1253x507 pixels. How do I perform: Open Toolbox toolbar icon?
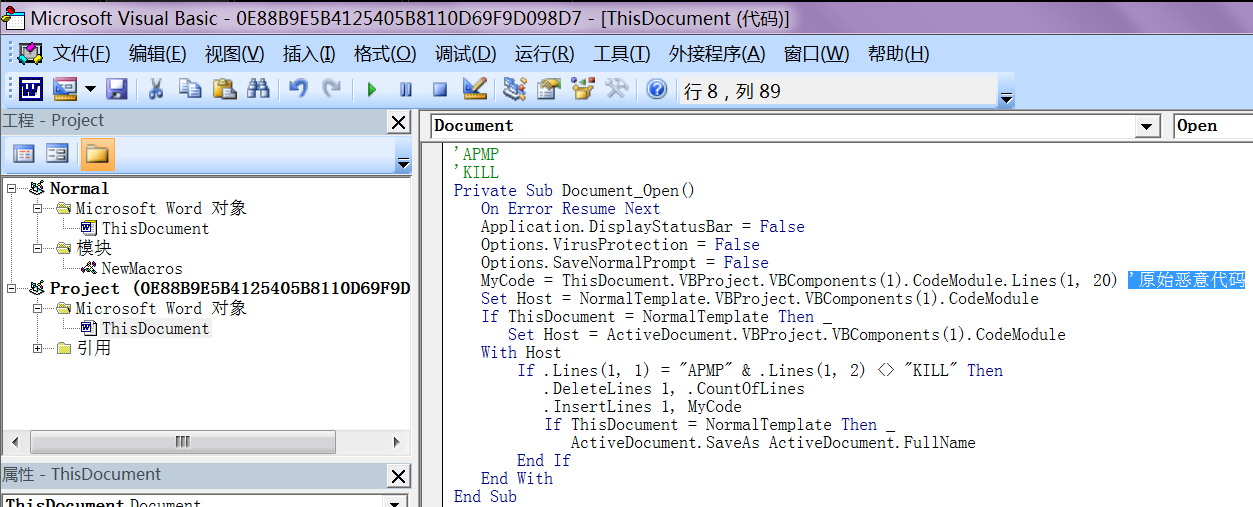(x=616, y=90)
